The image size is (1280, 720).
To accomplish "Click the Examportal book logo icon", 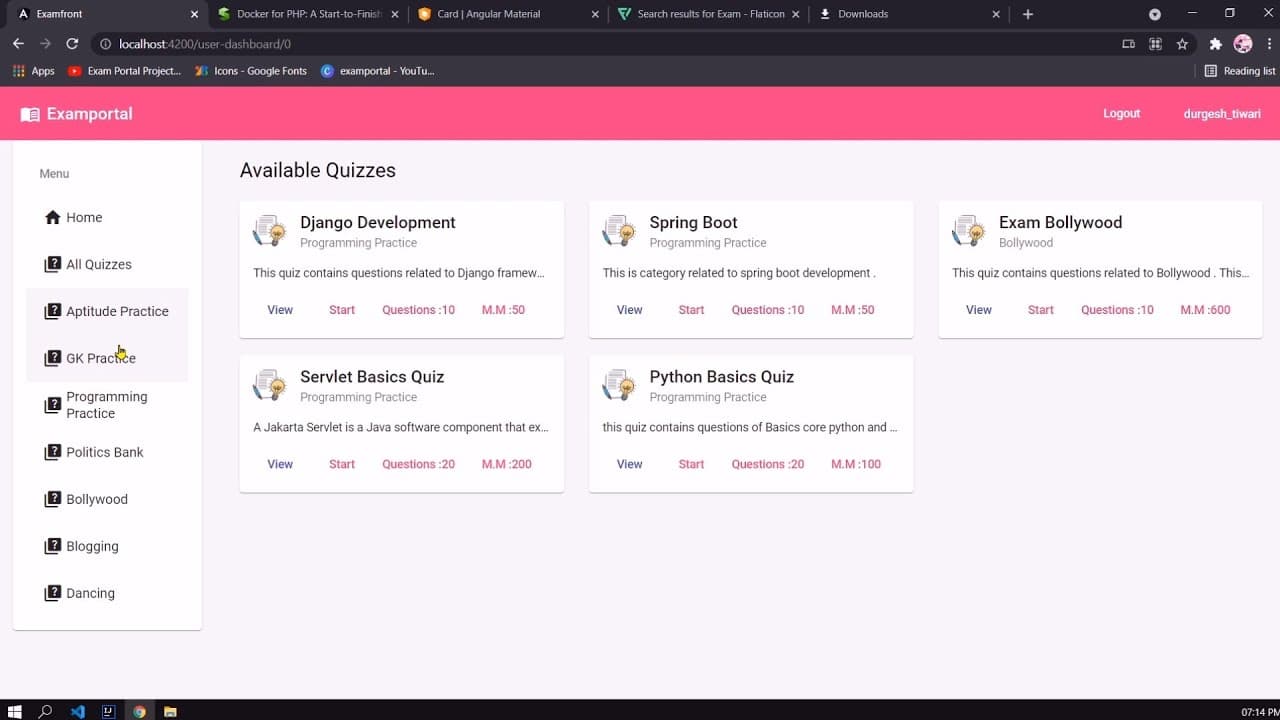I will 30,114.
